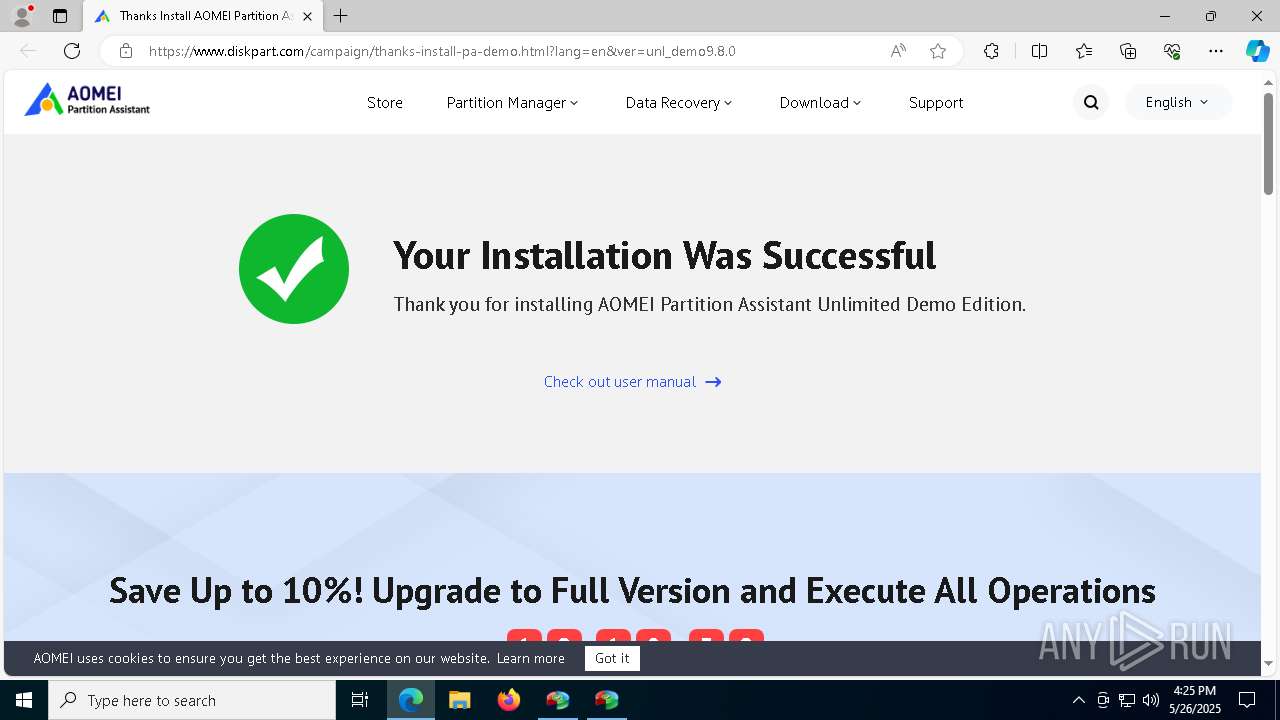
Task: Launch the Copilot sidebar icon
Action: [x=1257, y=51]
